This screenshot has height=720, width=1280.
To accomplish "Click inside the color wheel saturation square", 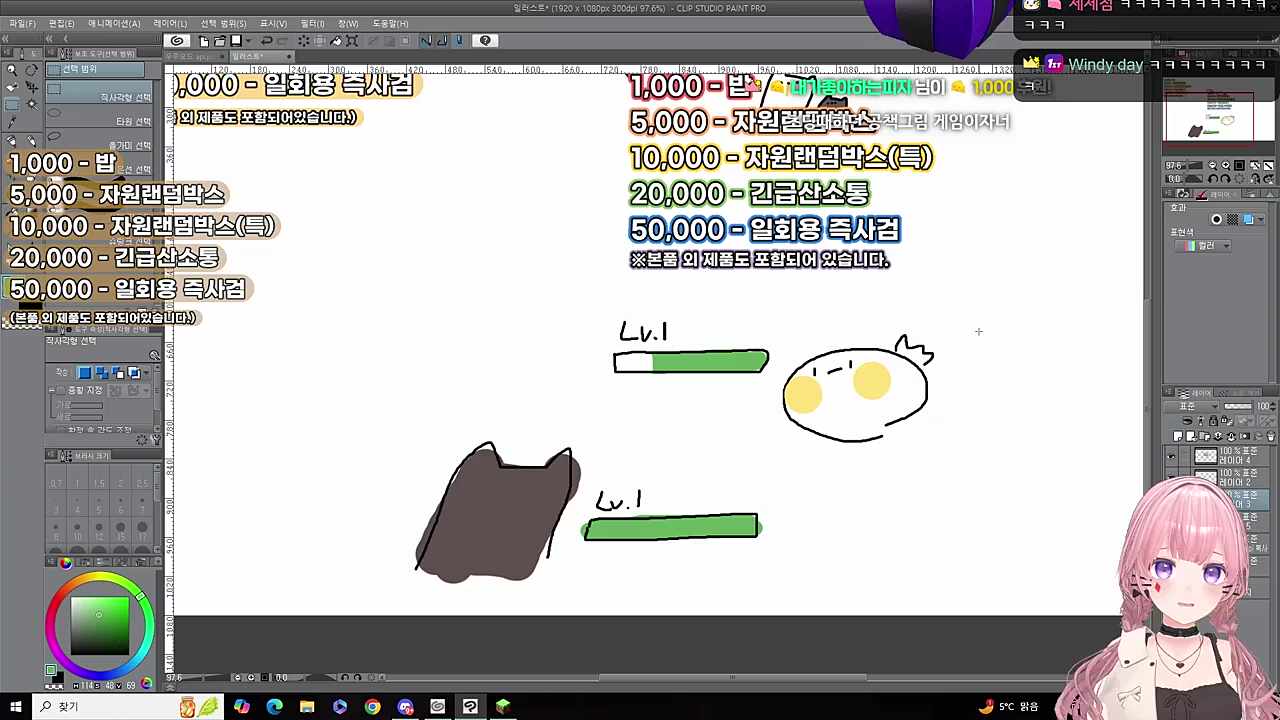I will pyautogui.click(x=99, y=625).
